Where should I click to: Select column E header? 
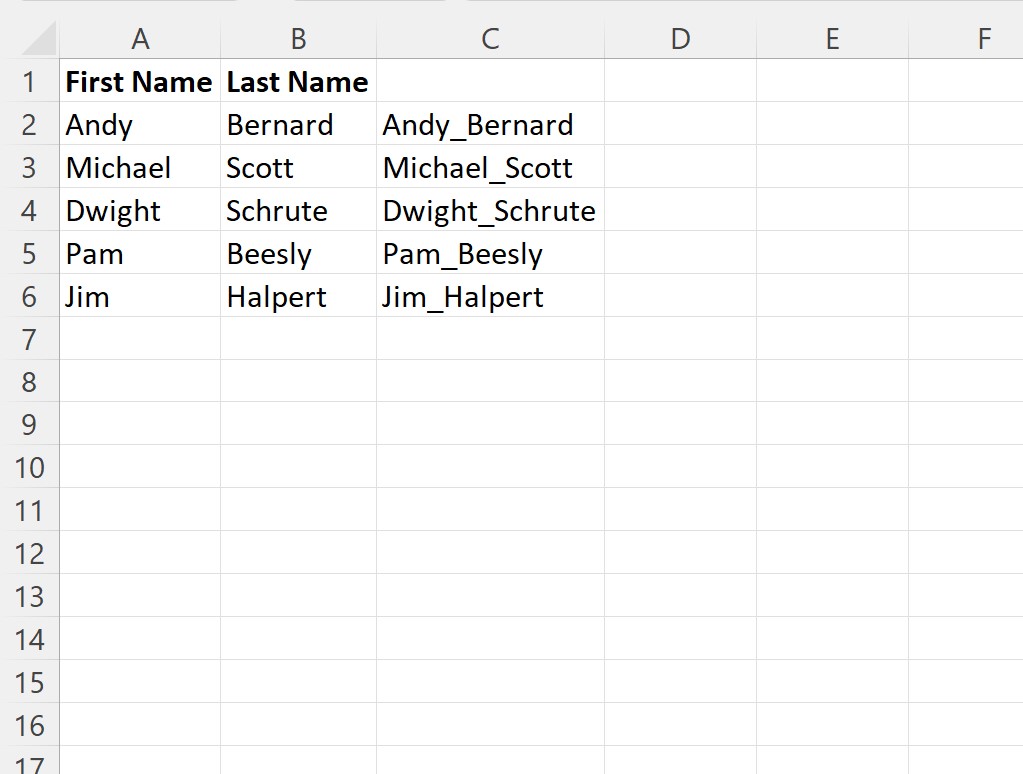pyautogui.click(x=832, y=39)
